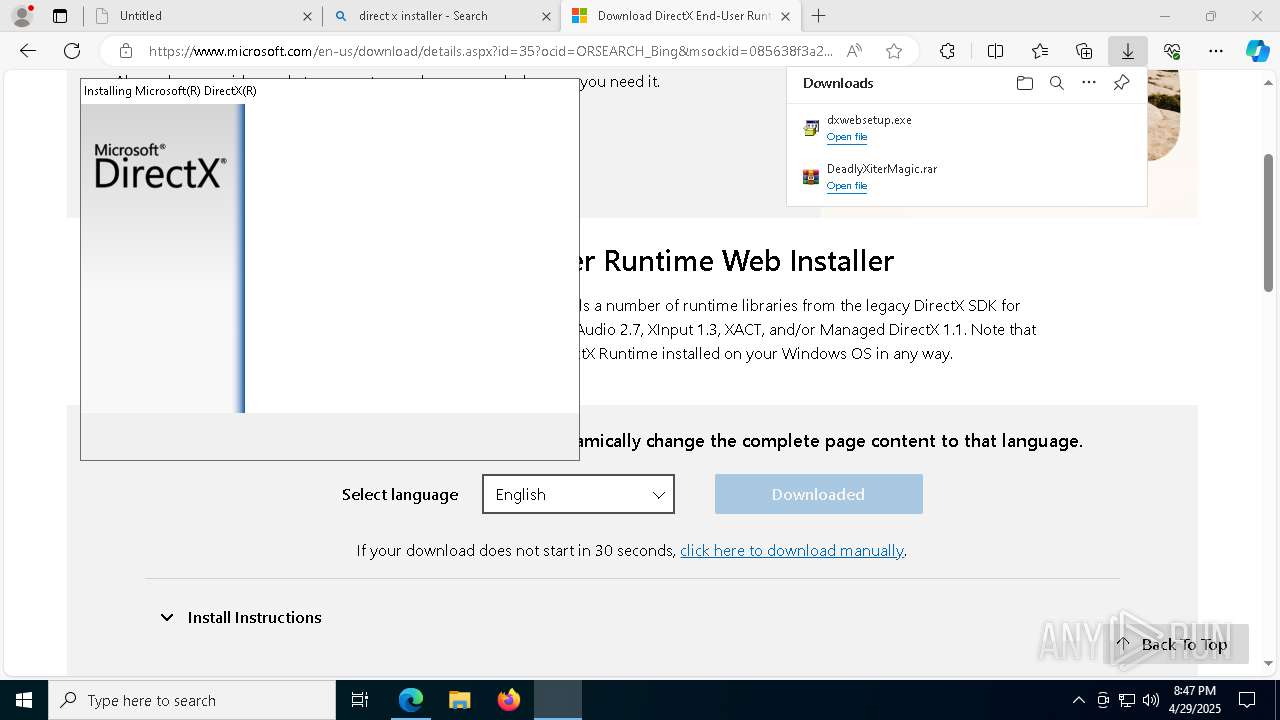Refresh the page with the reload icon
This screenshot has height=720, width=1280.
[x=72, y=51]
